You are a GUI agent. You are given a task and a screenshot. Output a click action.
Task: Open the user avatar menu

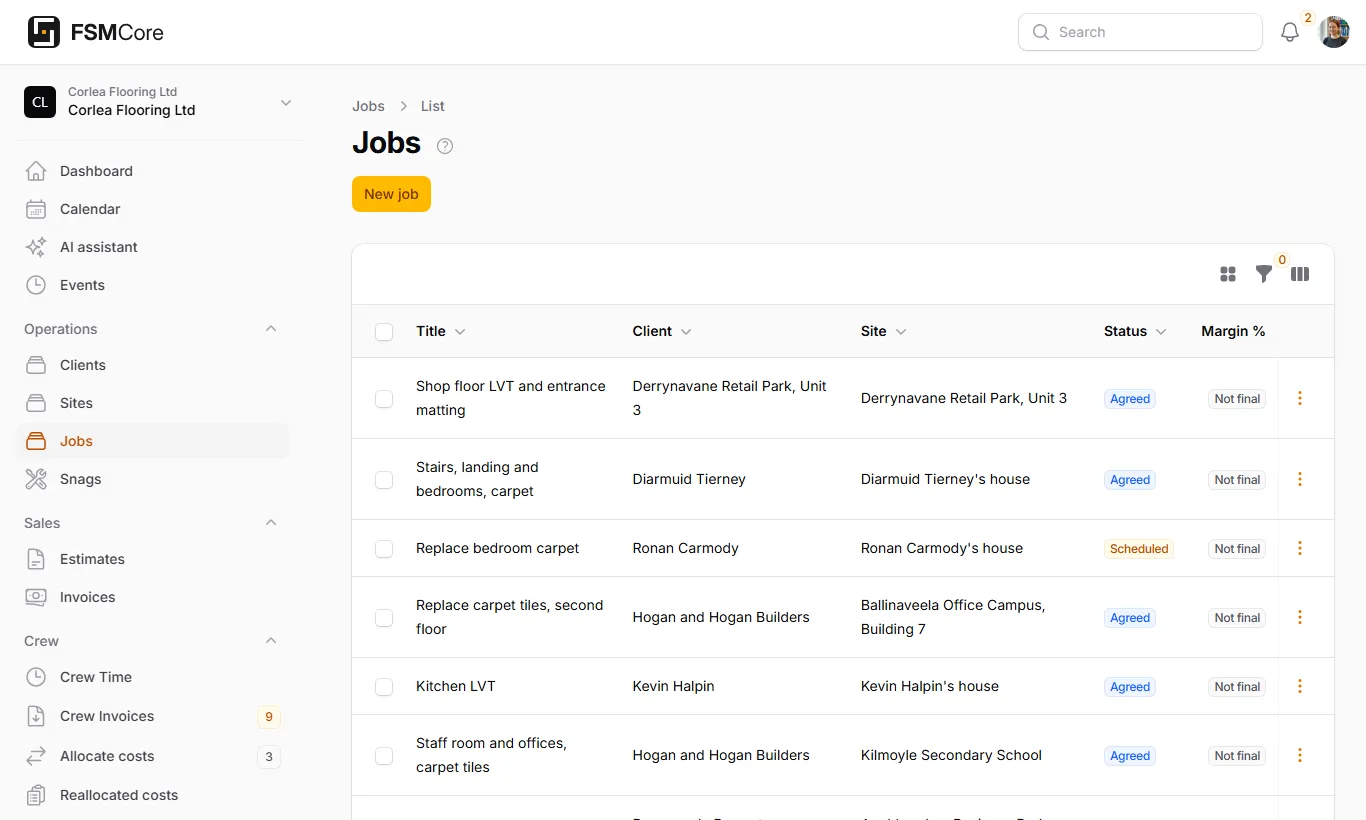(x=1334, y=32)
